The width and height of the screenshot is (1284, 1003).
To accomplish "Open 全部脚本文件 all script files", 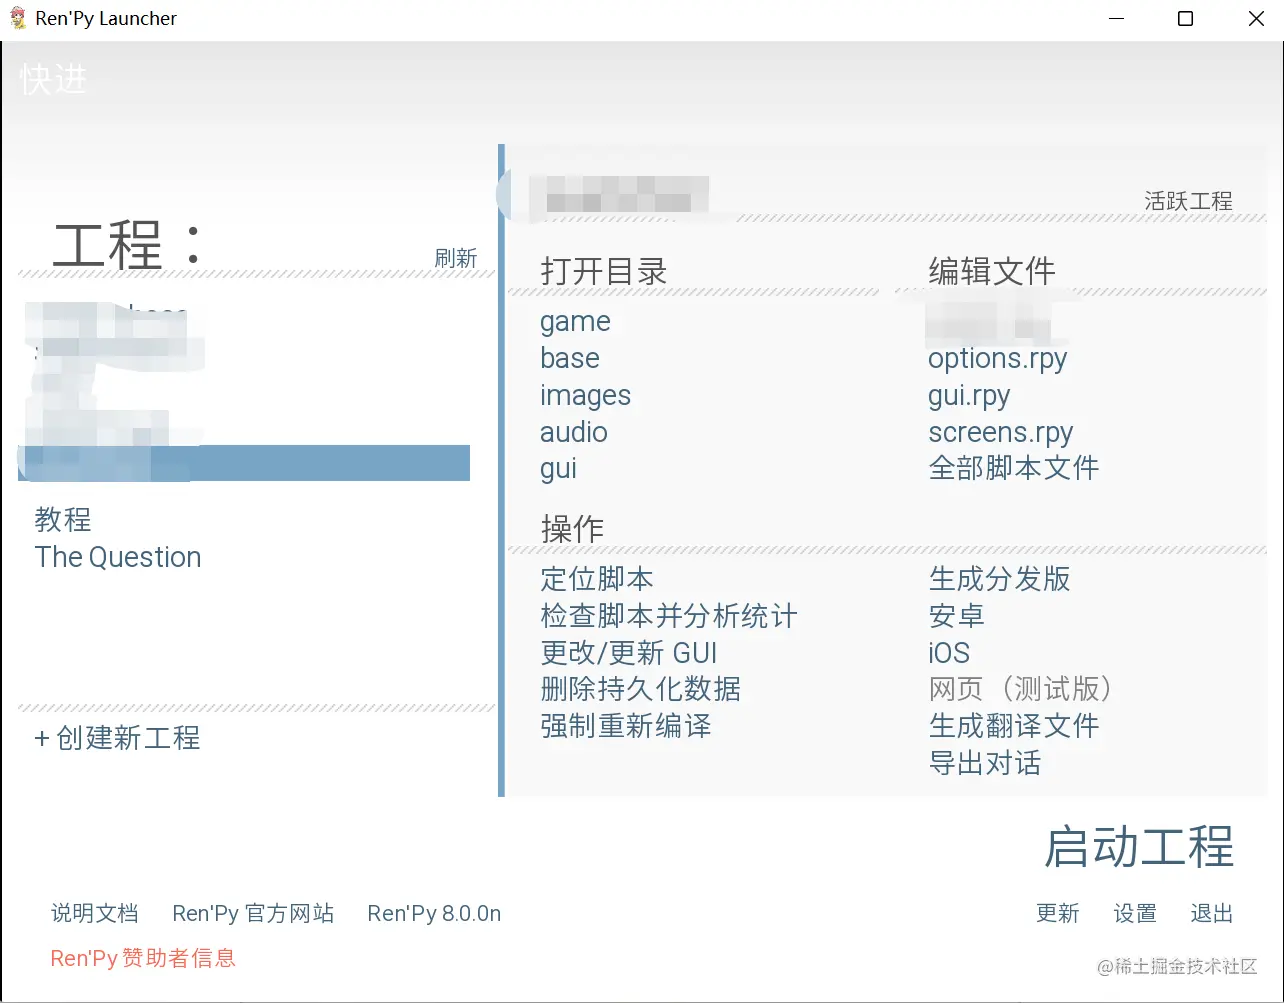I will [1013, 468].
